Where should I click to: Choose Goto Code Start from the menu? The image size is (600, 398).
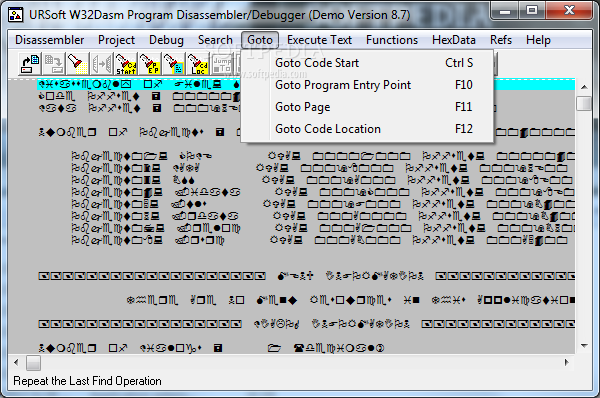(367, 63)
